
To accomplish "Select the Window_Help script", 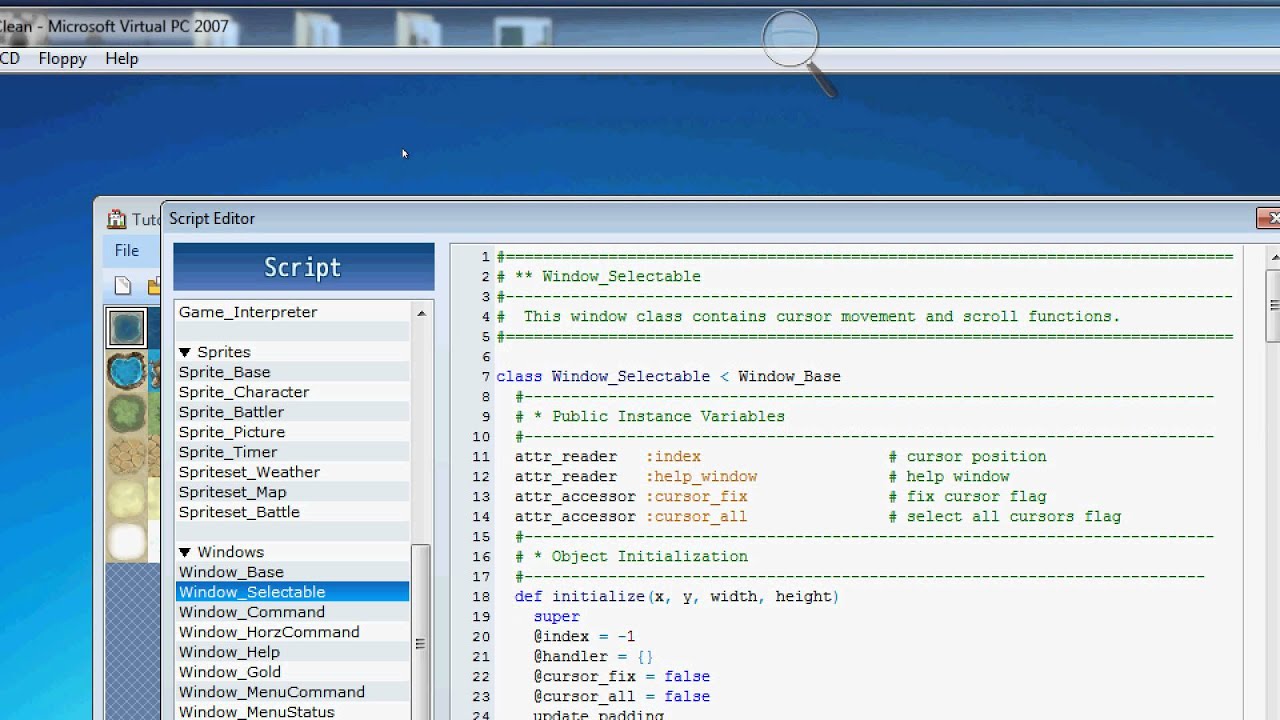I will [x=294, y=652].
